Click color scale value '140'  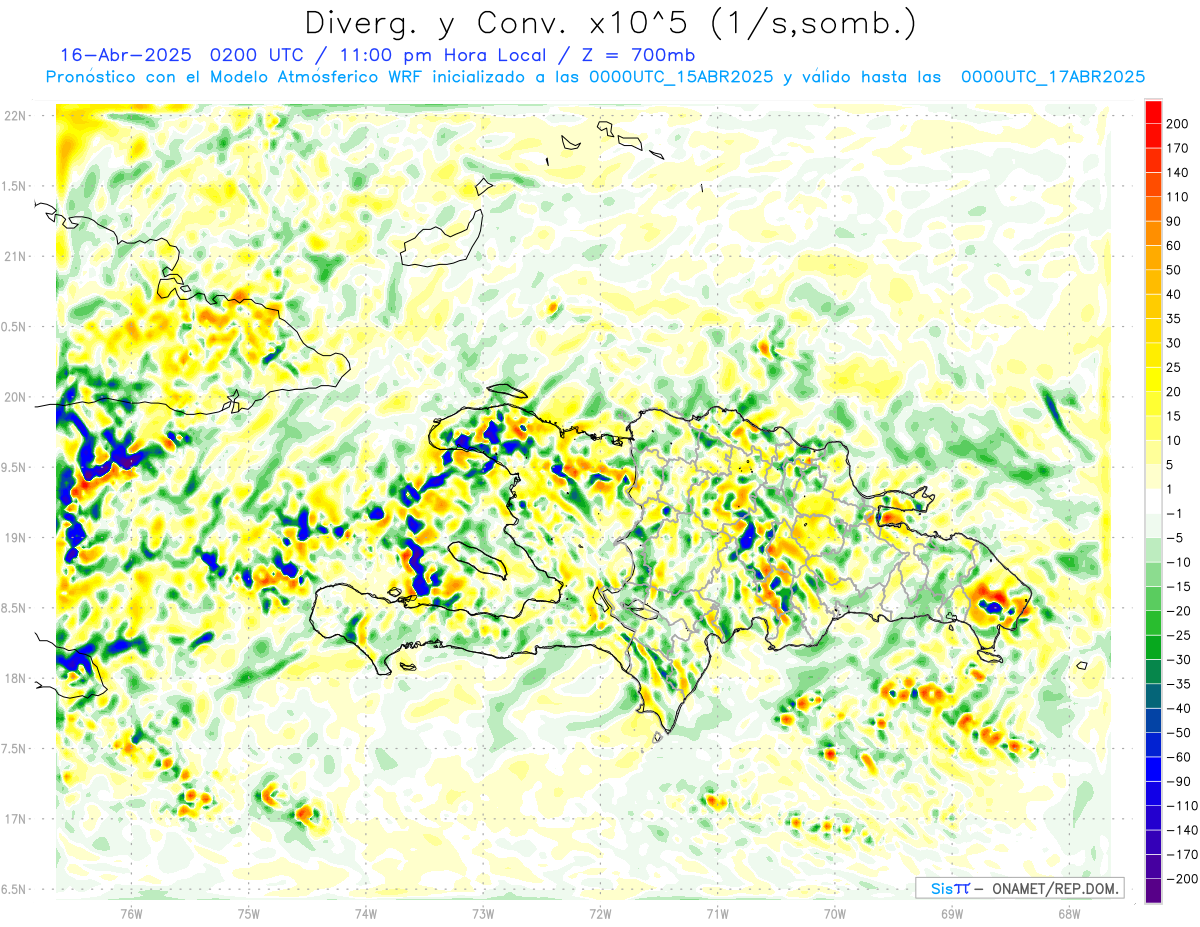(1178, 172)
